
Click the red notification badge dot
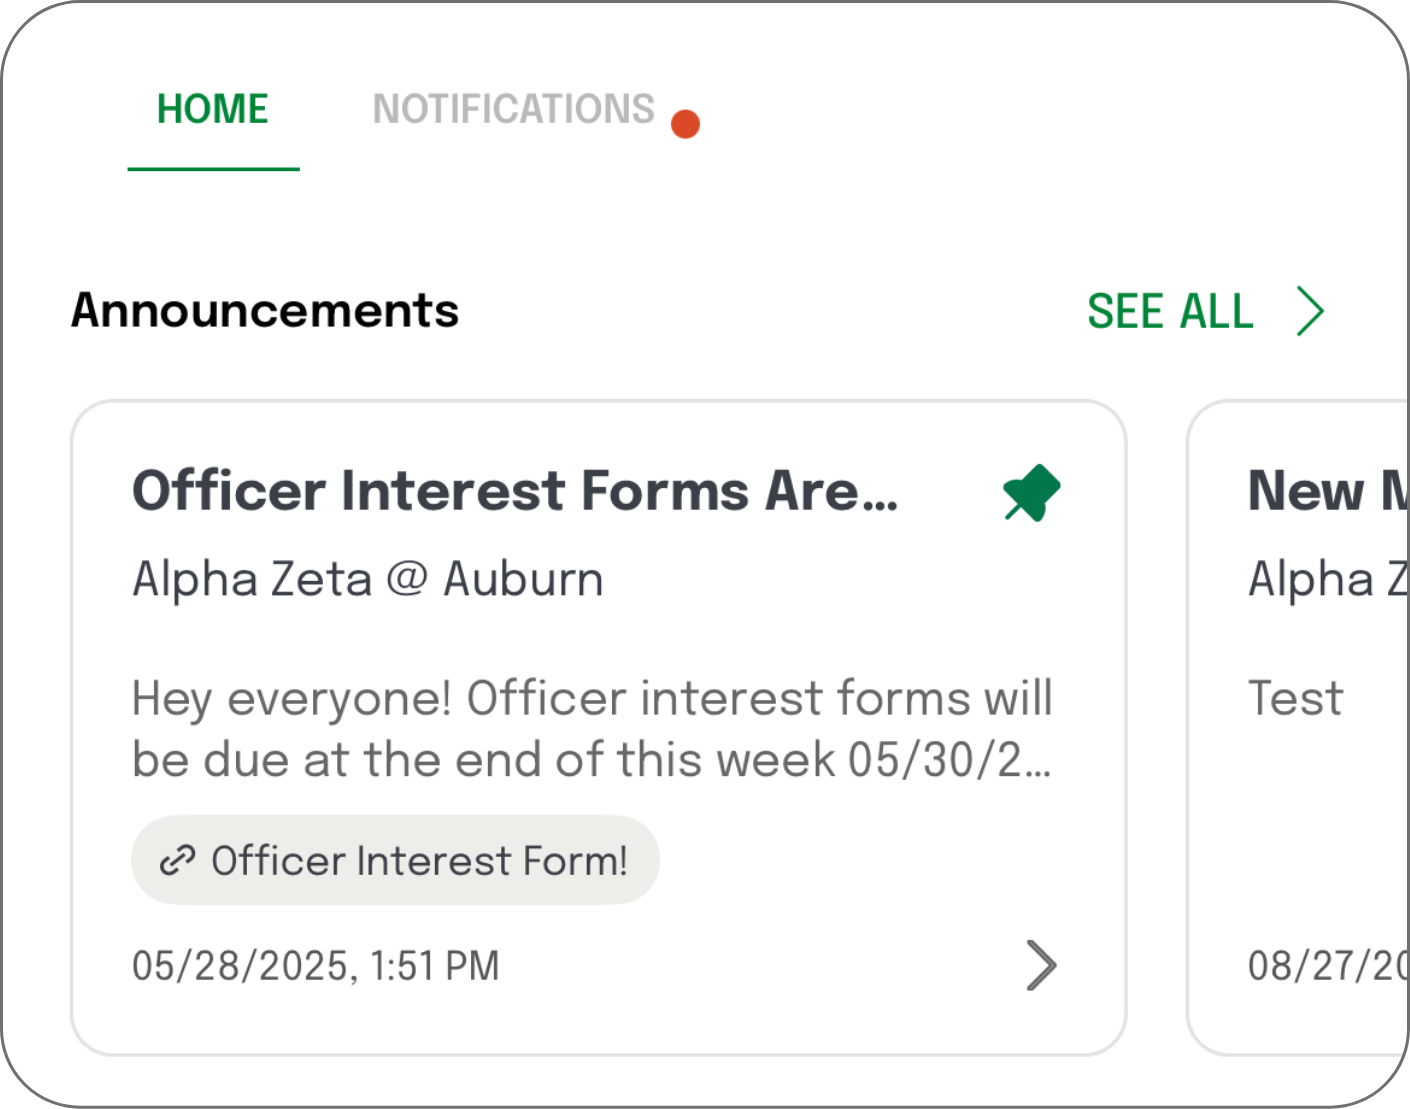(685, 124)
